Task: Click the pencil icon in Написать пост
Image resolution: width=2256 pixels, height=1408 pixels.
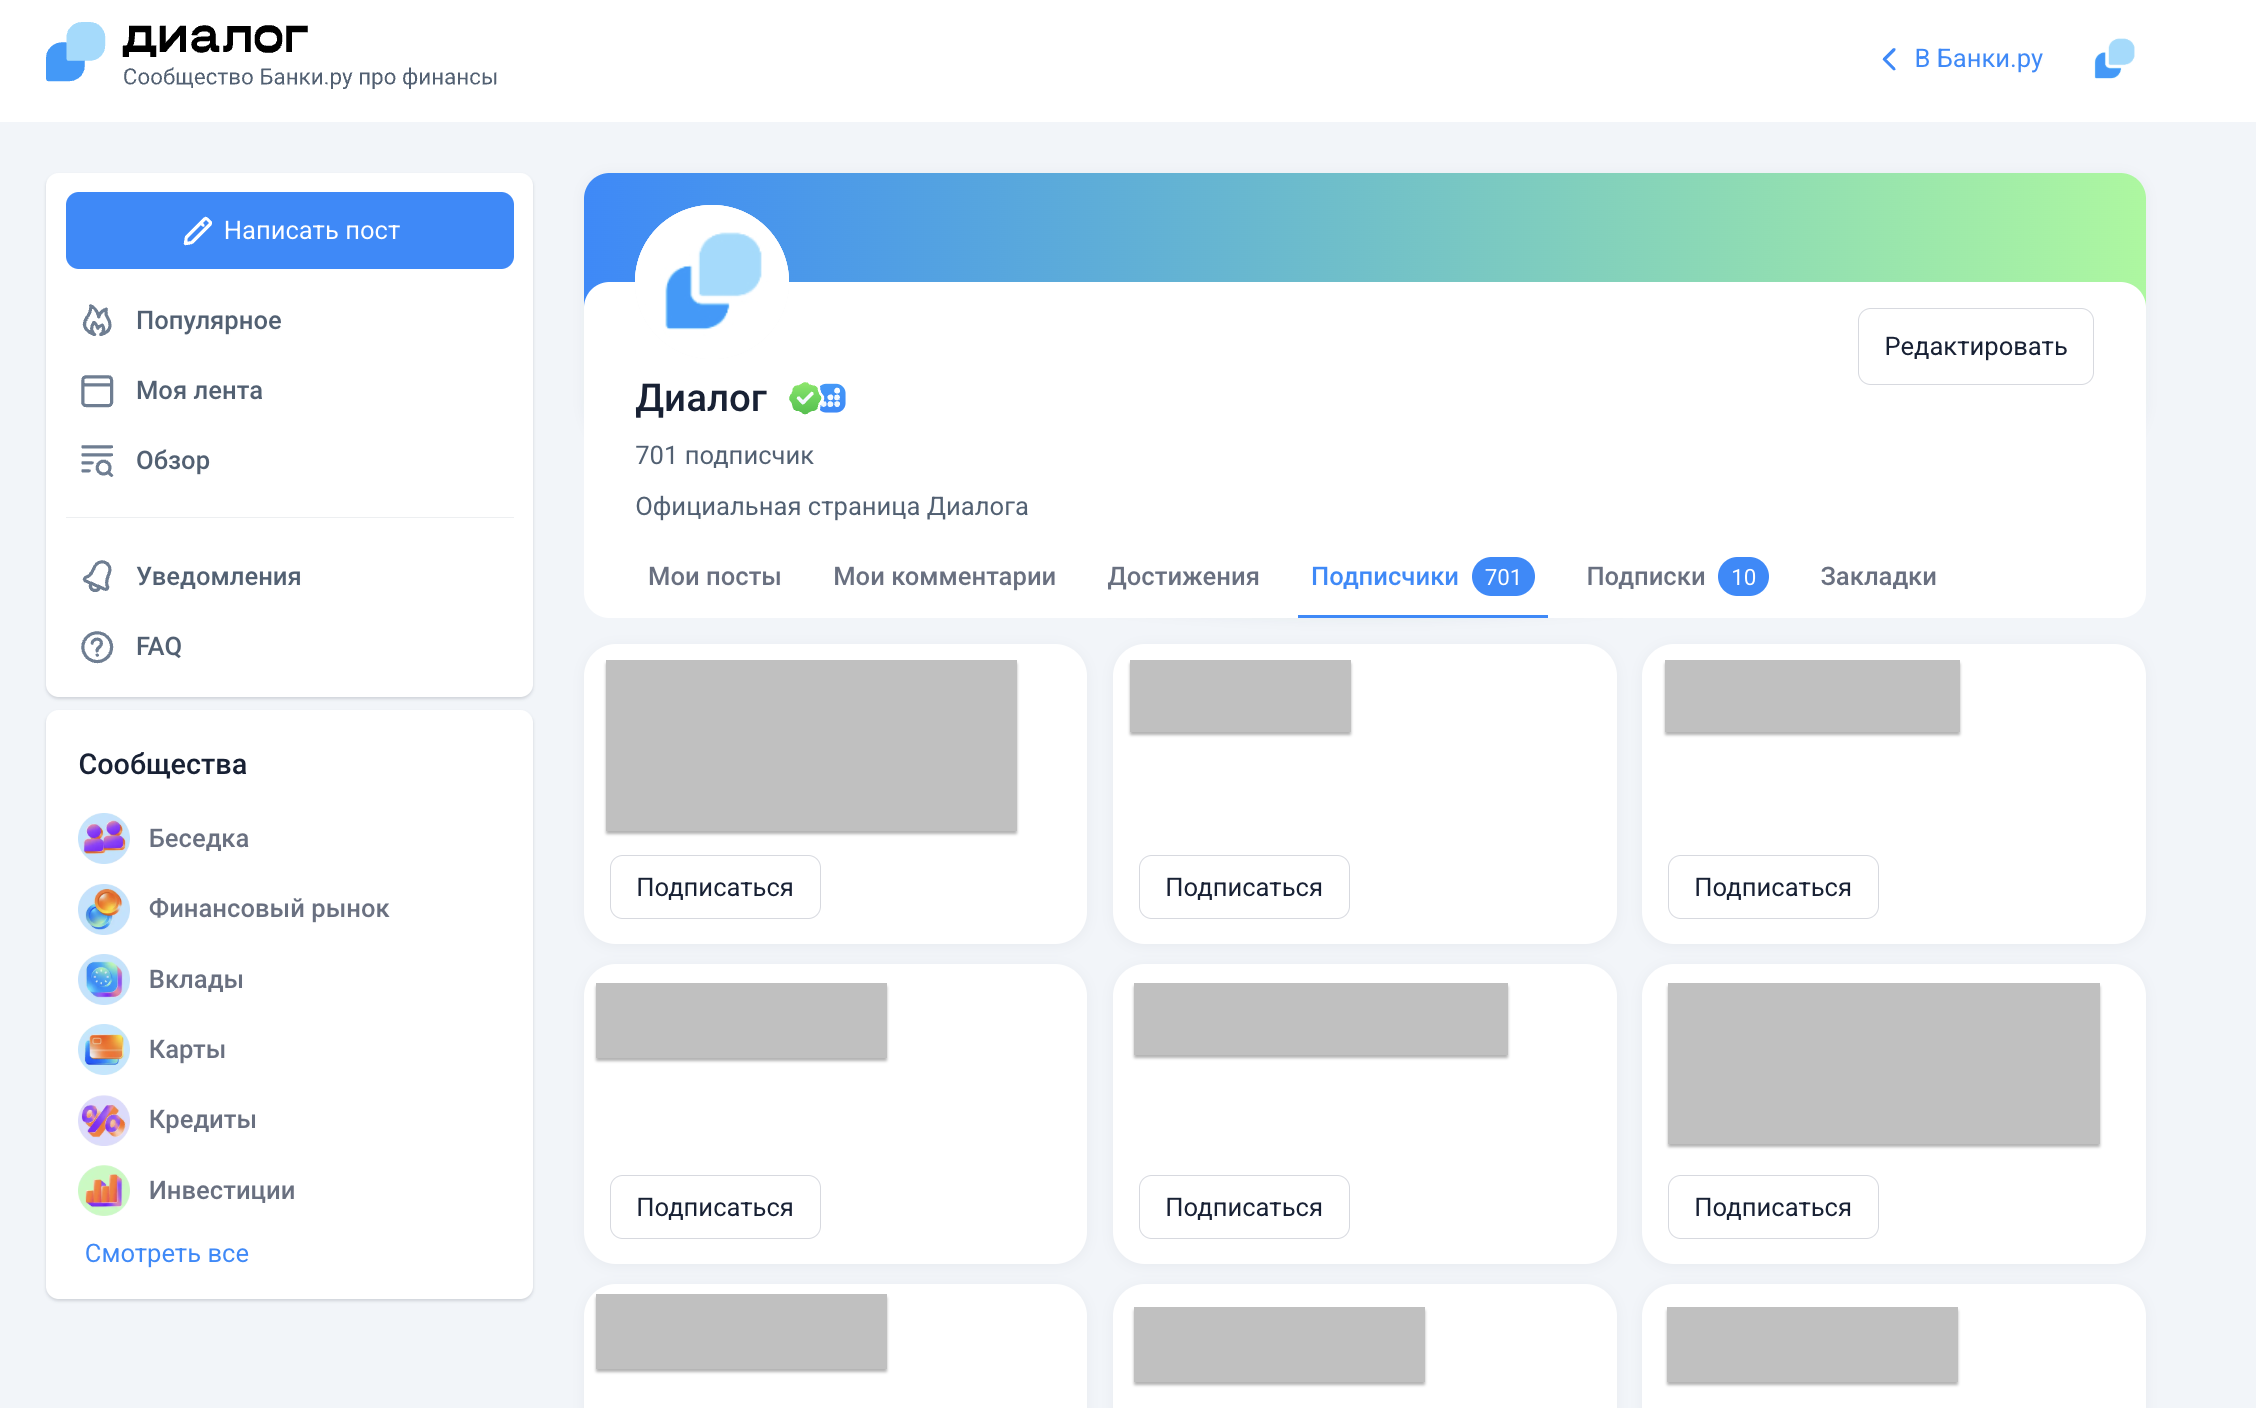Action: pos(198,231)
